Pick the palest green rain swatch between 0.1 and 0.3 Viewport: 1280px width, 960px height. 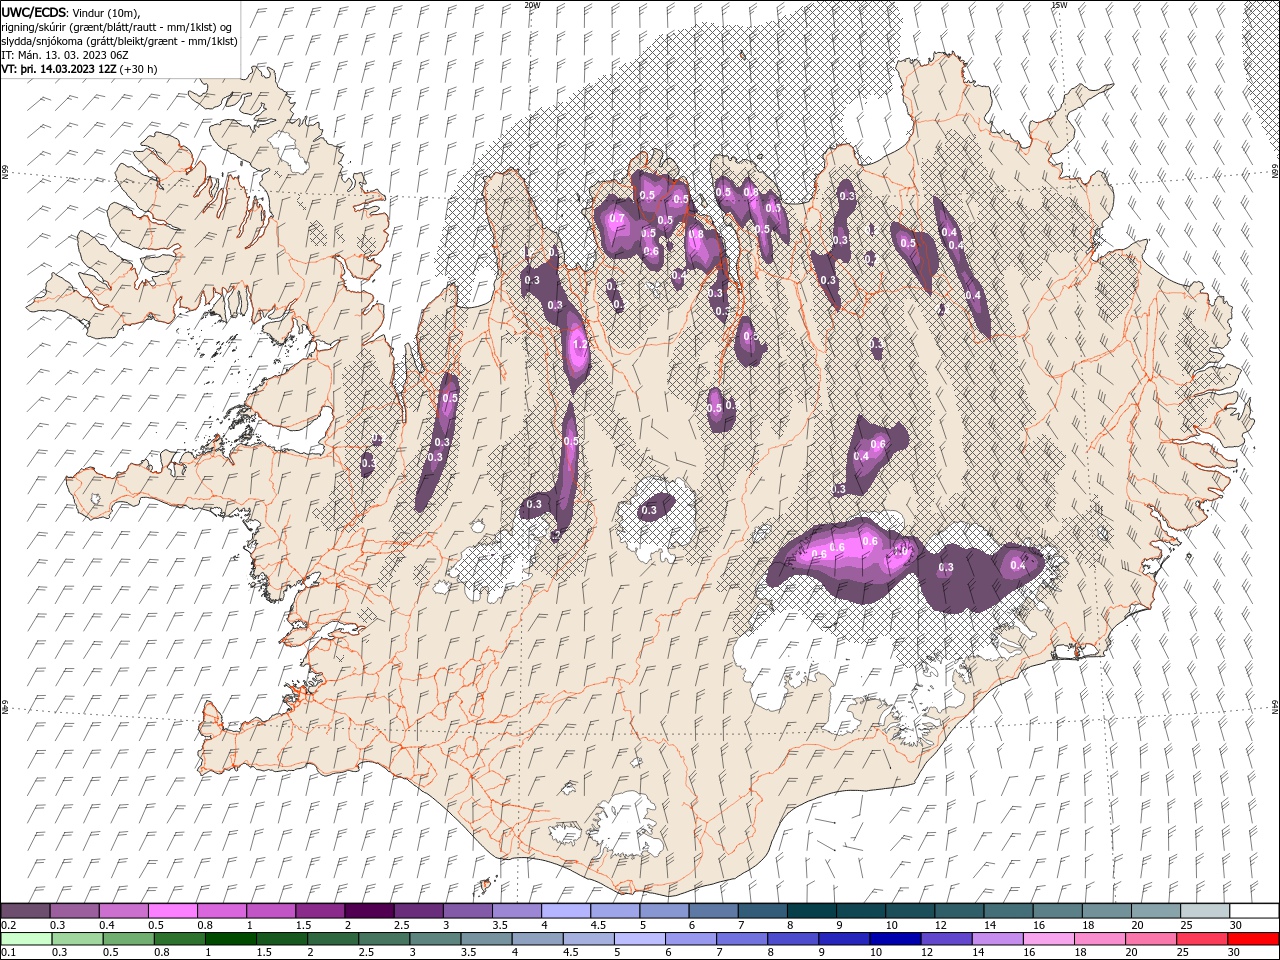(x=27, y=939)
